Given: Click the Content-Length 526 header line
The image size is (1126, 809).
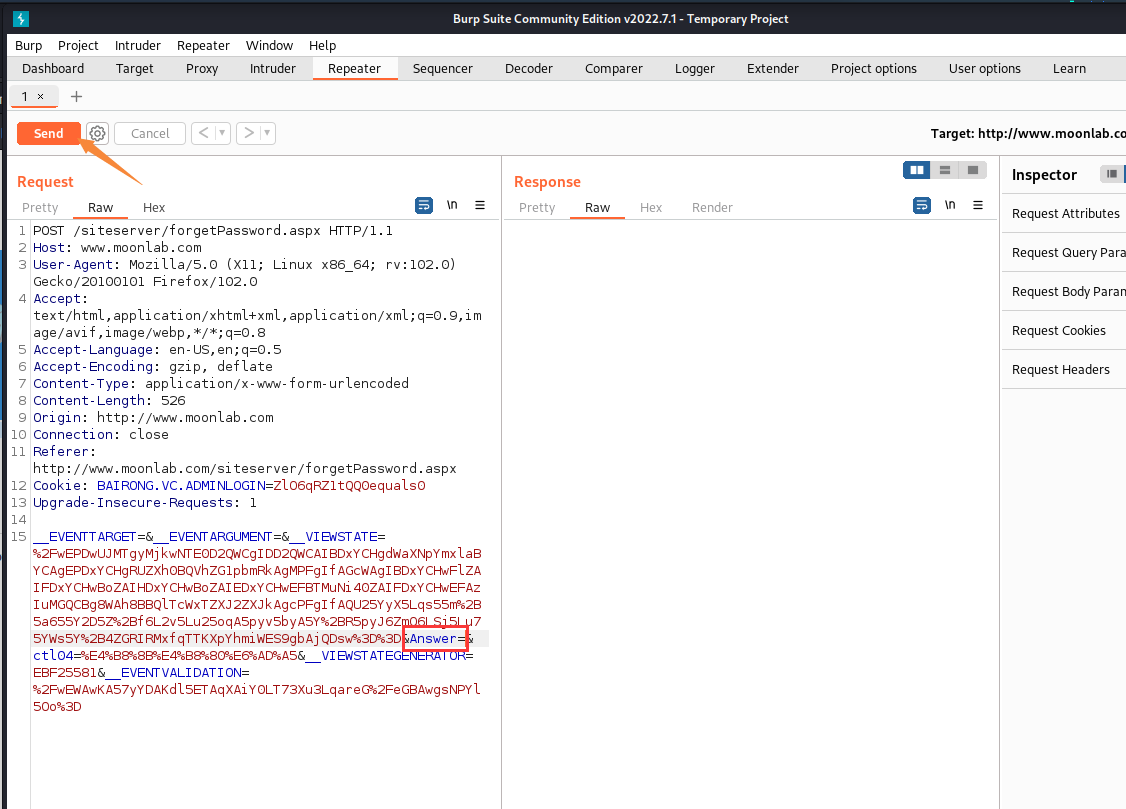Looking at the screenshot, I should coord(109,401).
